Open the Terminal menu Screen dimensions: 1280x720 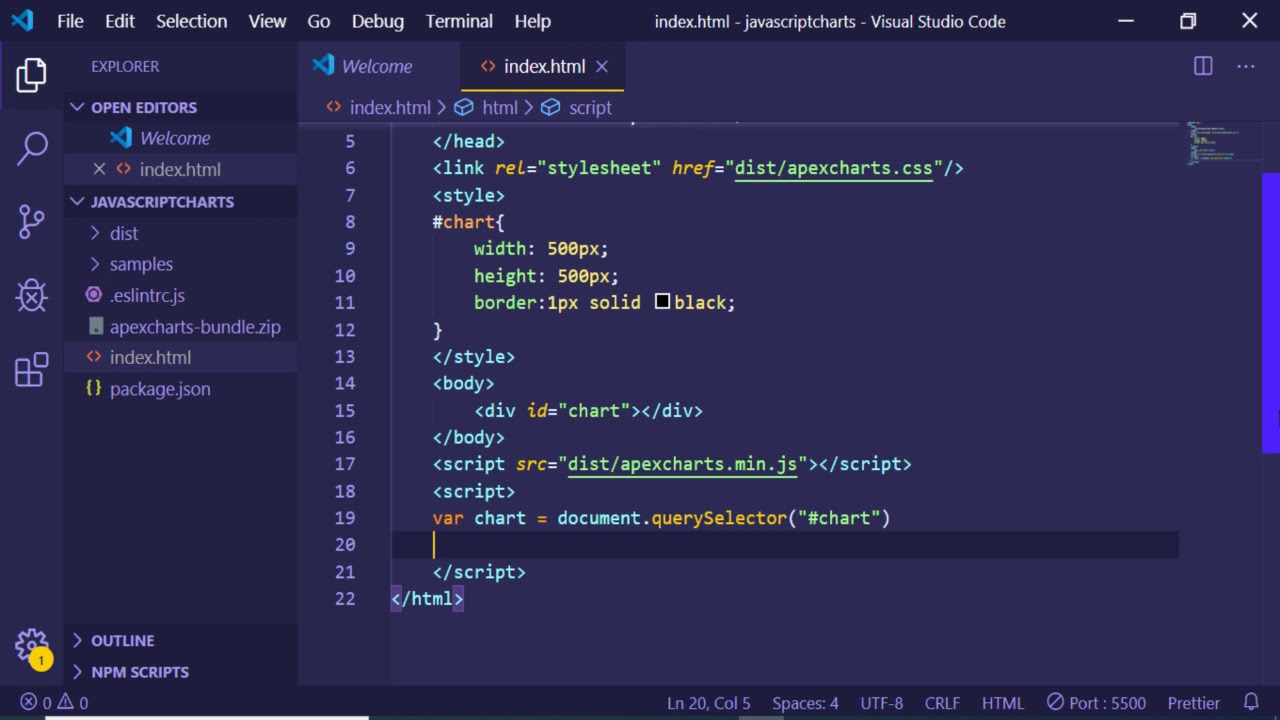point(459,21)
